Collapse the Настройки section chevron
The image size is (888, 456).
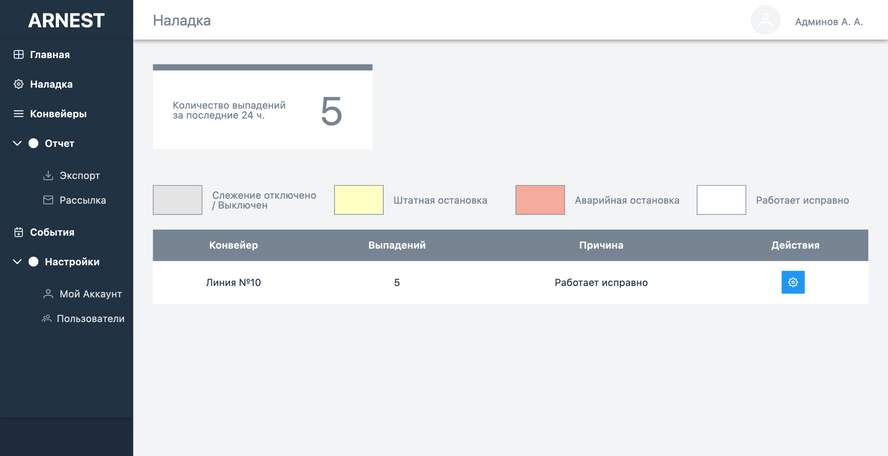(x=17, y=262)
